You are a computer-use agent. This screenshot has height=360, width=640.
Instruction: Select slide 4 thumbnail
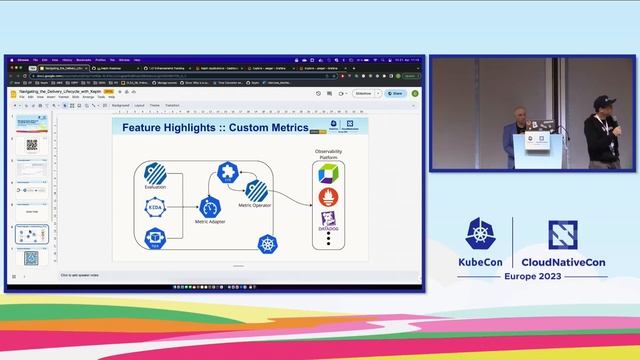pyautogui.click(x=32, y=190)
